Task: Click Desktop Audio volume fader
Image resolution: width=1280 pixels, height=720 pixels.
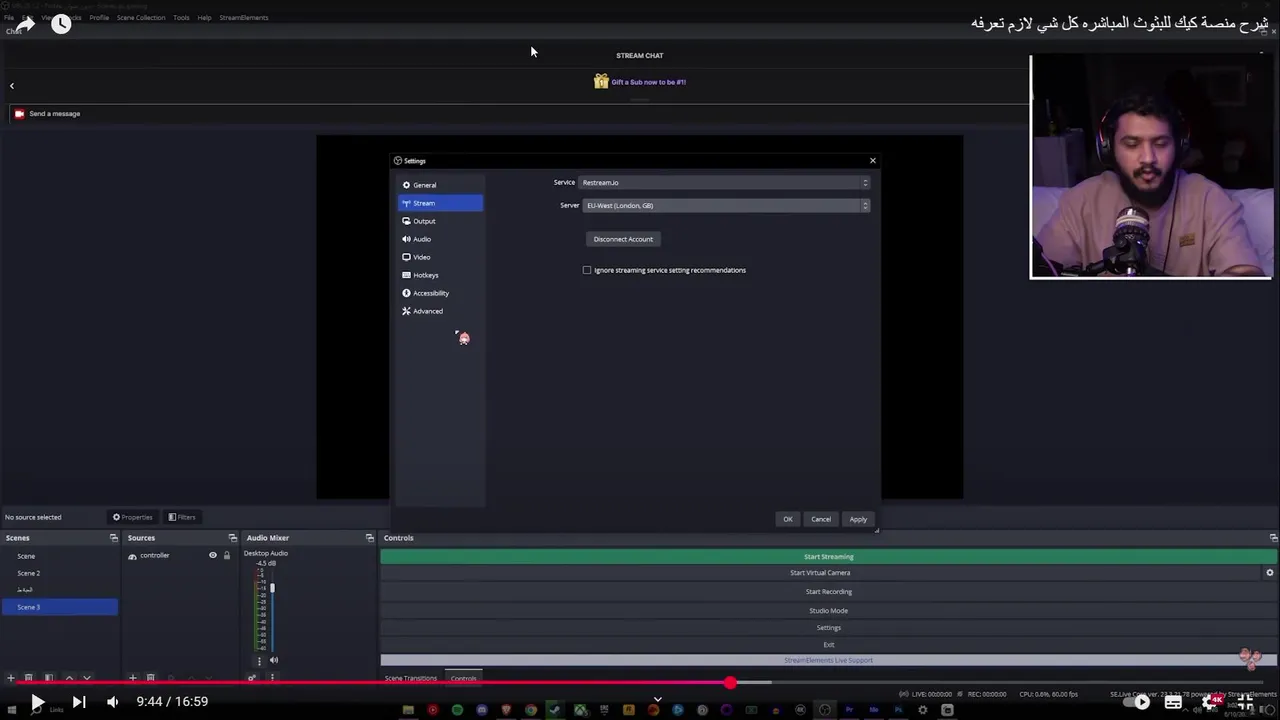Action: (272, 588)
